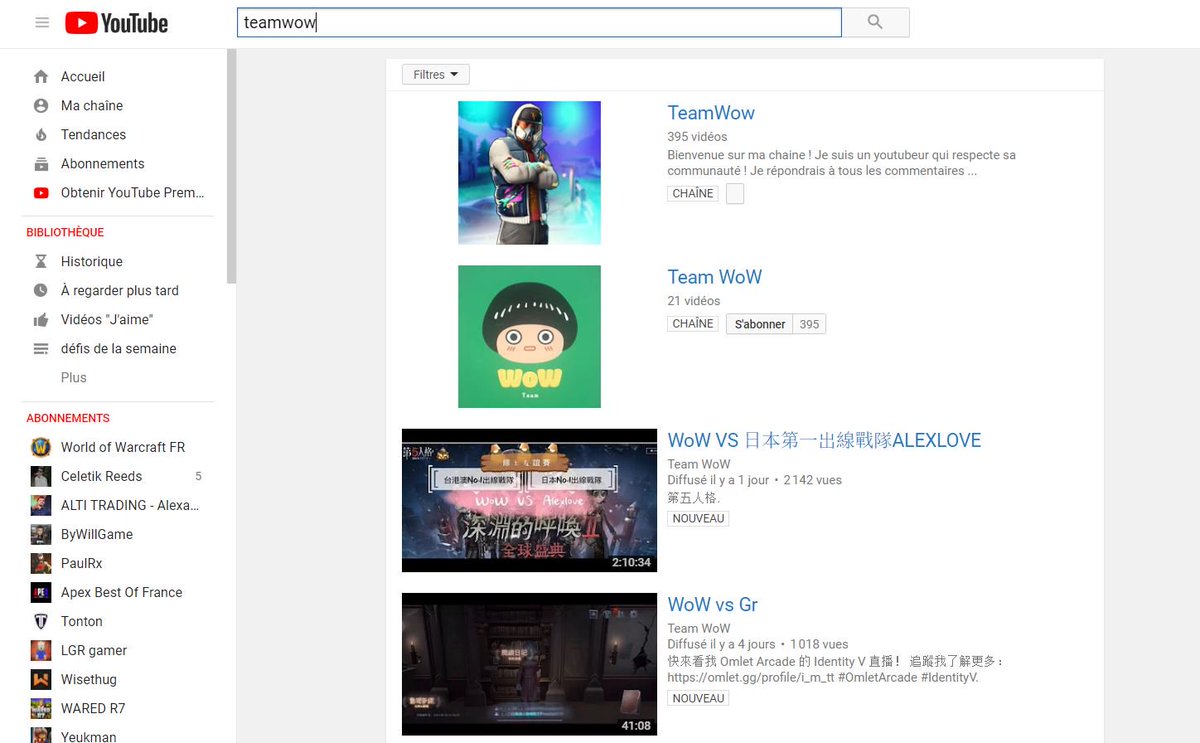
Task: Open the Team WoW channel title link
Action: [715, 277]
